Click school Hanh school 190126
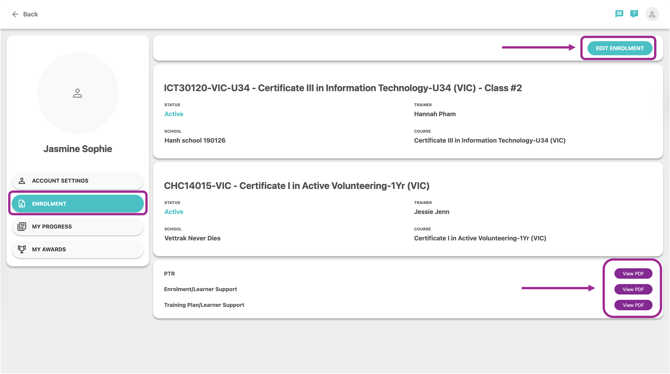The height and width of the screenshot is (374, 670). coord(195,141)
